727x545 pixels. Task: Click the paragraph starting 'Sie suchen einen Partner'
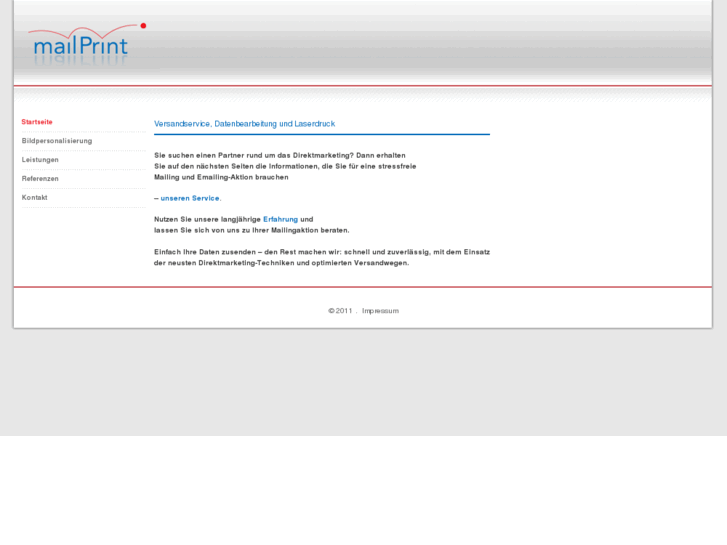point(285,166)
